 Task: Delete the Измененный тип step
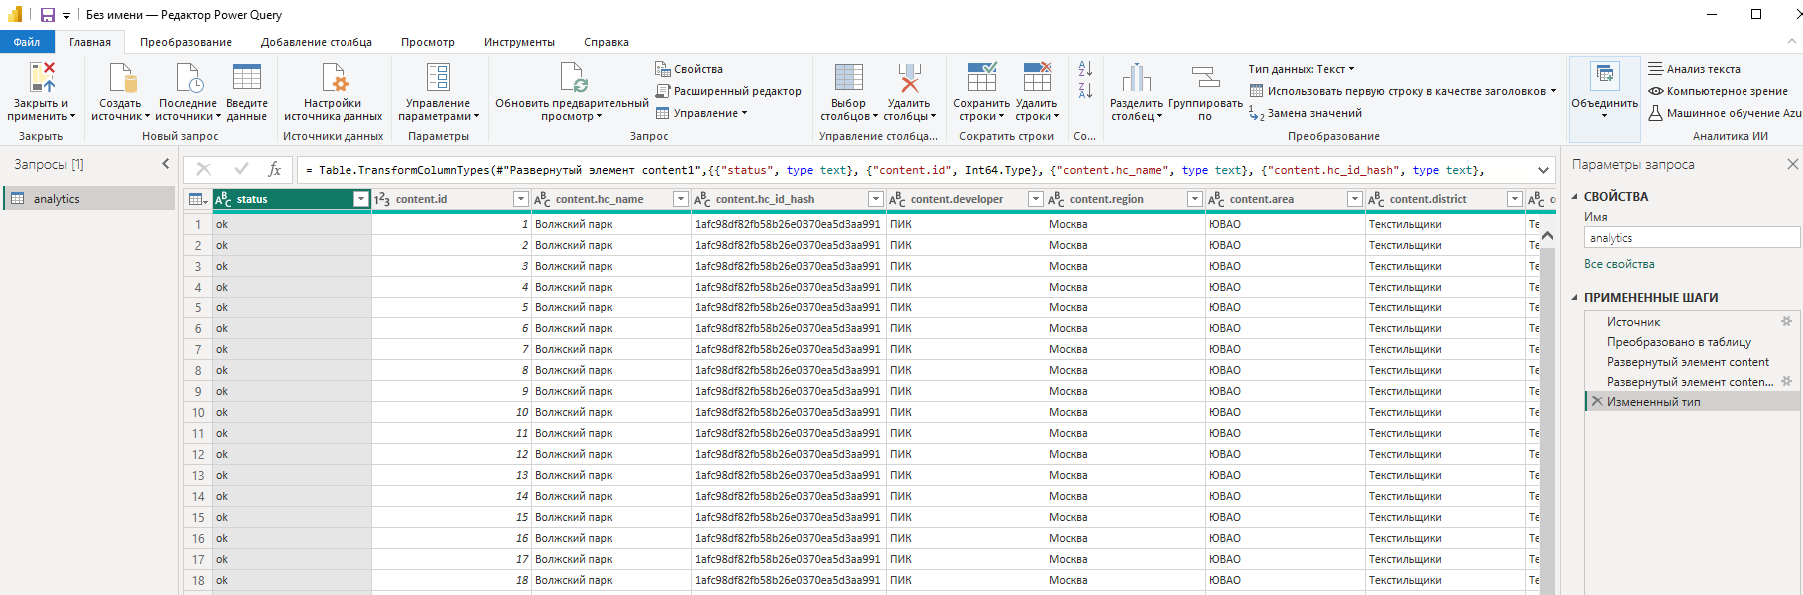[x=1597, y=401]
